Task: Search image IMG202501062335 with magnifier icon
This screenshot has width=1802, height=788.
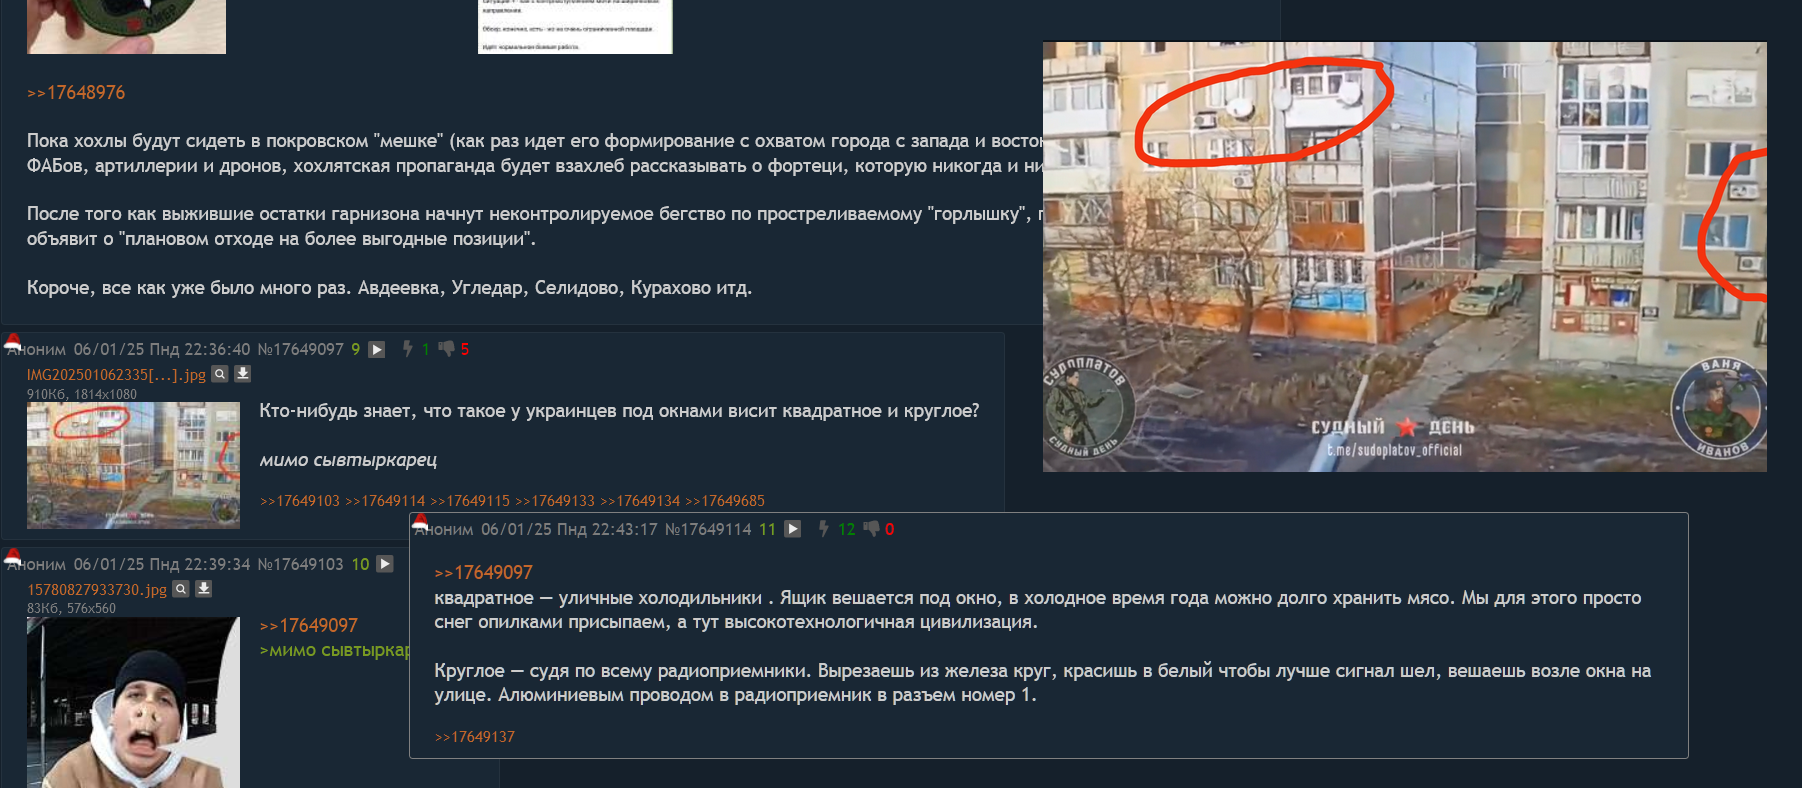Action: [x=220, y=374]
